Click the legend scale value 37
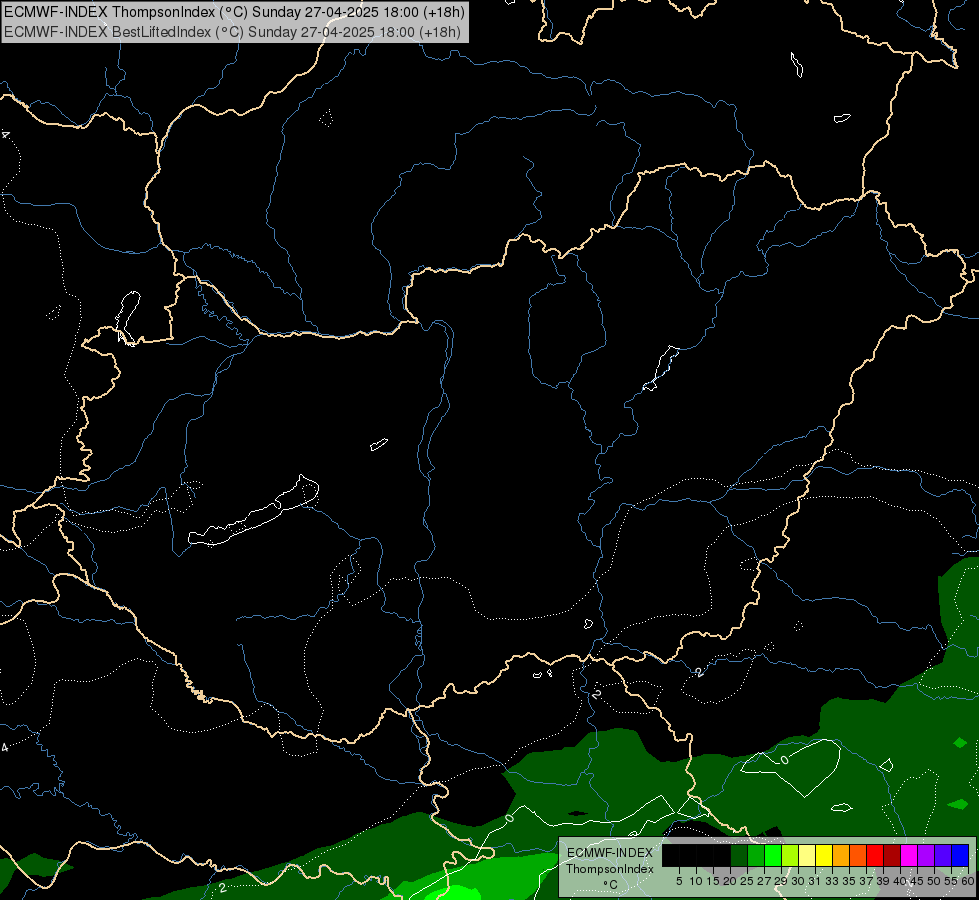 coord(866,881)
